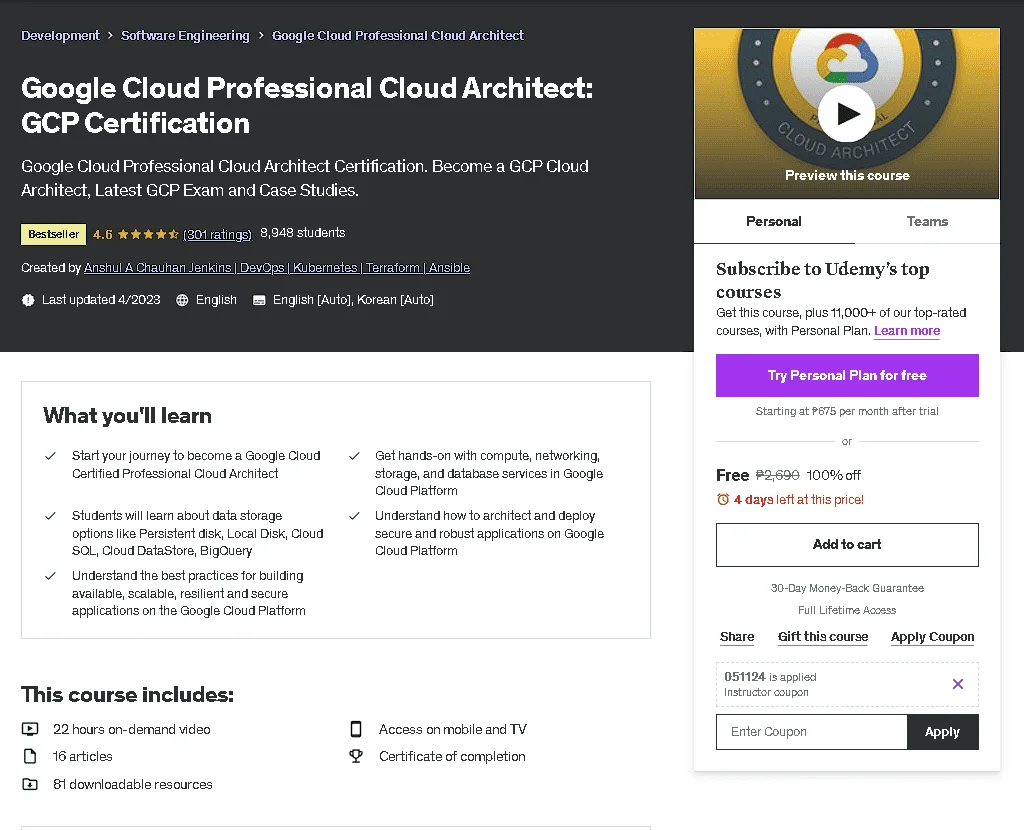
Task: Click the course title heading
Action: [x=307, y=105]
